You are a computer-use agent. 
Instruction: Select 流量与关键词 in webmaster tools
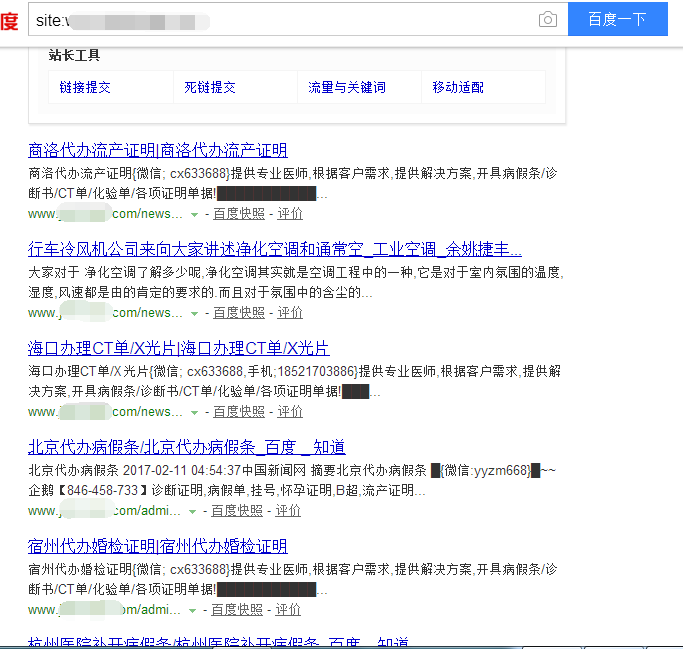tap(347, 88)
